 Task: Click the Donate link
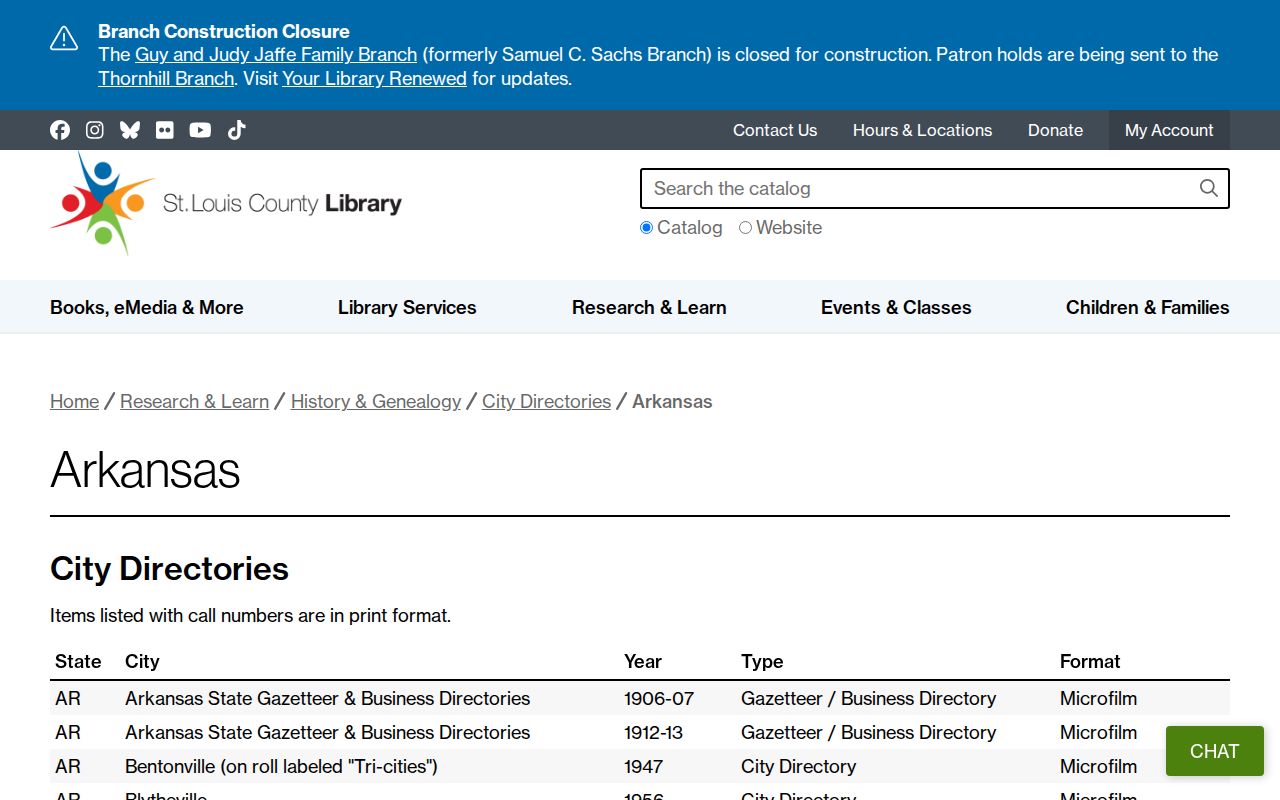coord(1055,130)
